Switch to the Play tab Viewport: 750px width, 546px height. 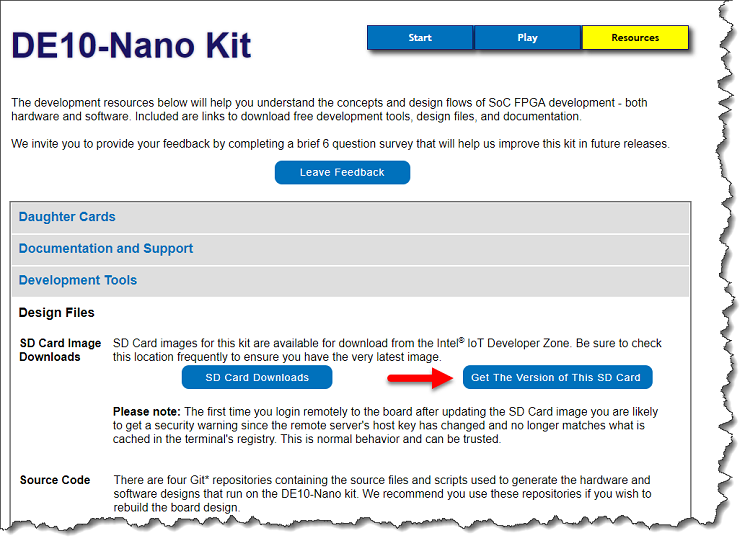[527, 38]
